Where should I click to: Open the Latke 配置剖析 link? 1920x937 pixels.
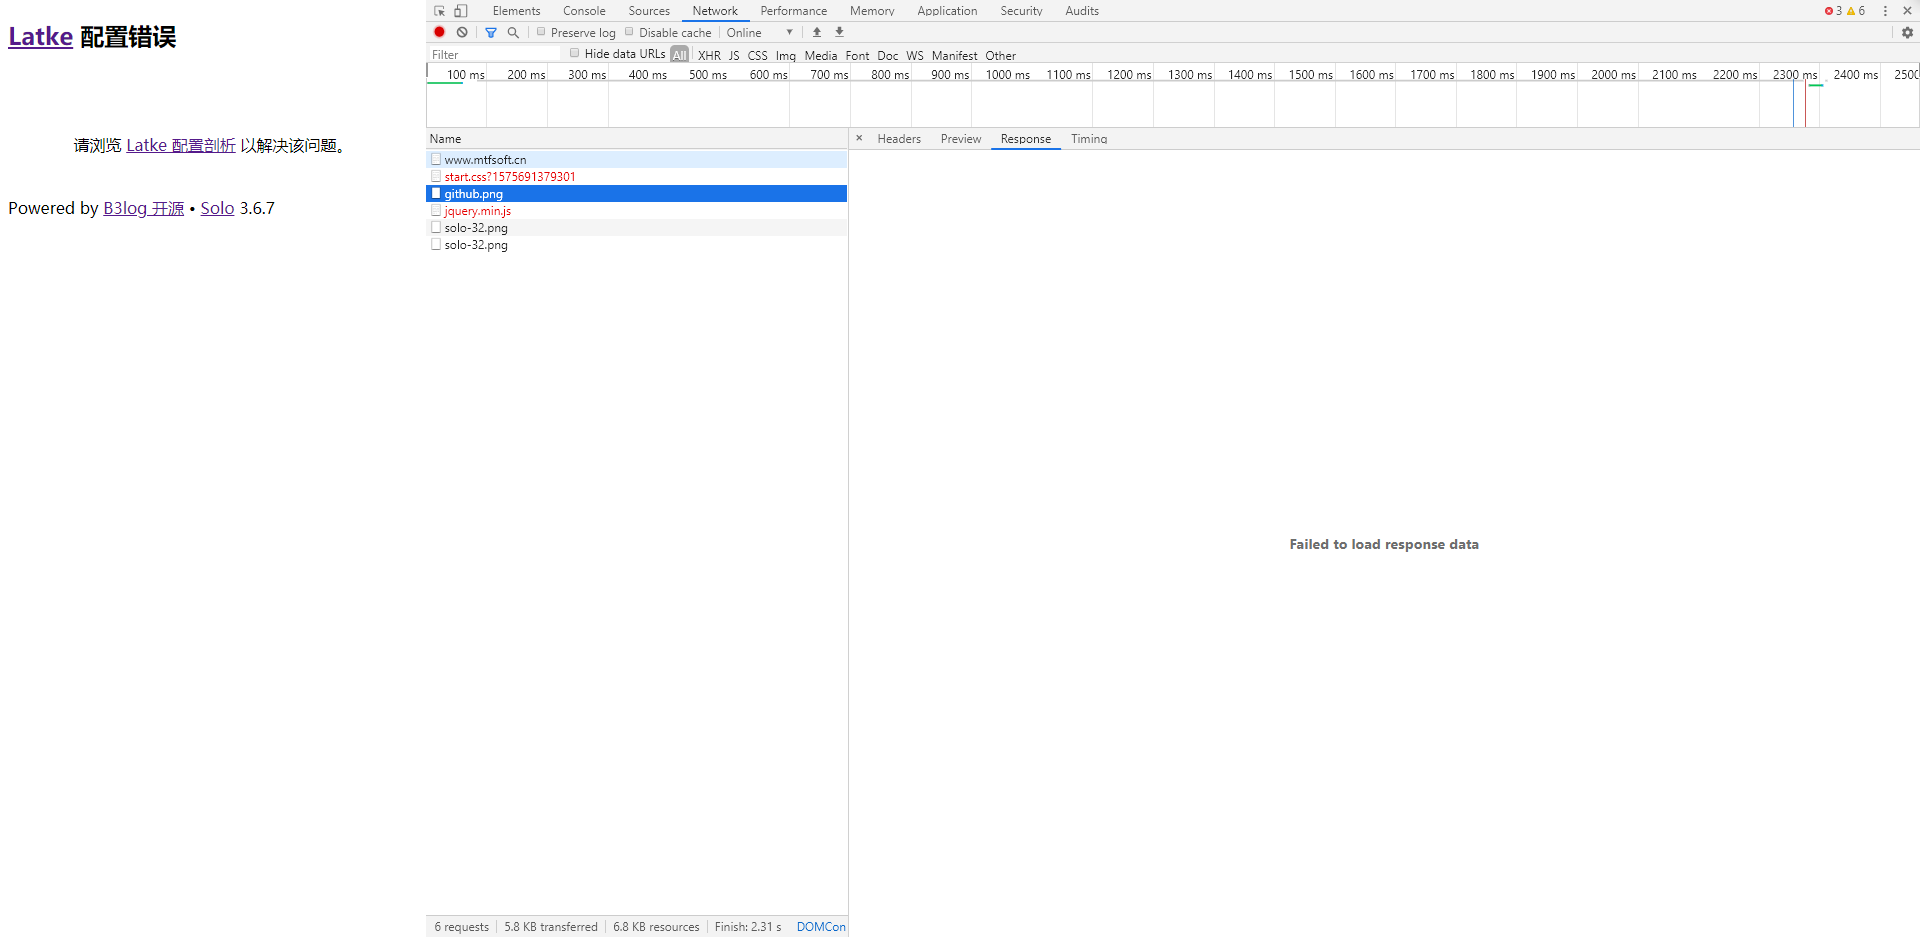click(181, 146)
